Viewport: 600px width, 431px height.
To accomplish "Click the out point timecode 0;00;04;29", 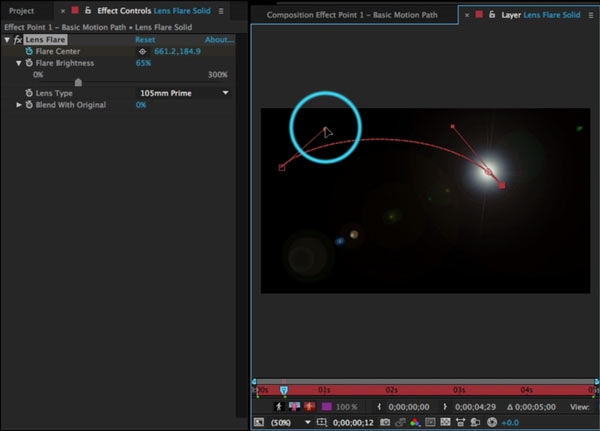I will pyautogui.click(x=475, y=407).
